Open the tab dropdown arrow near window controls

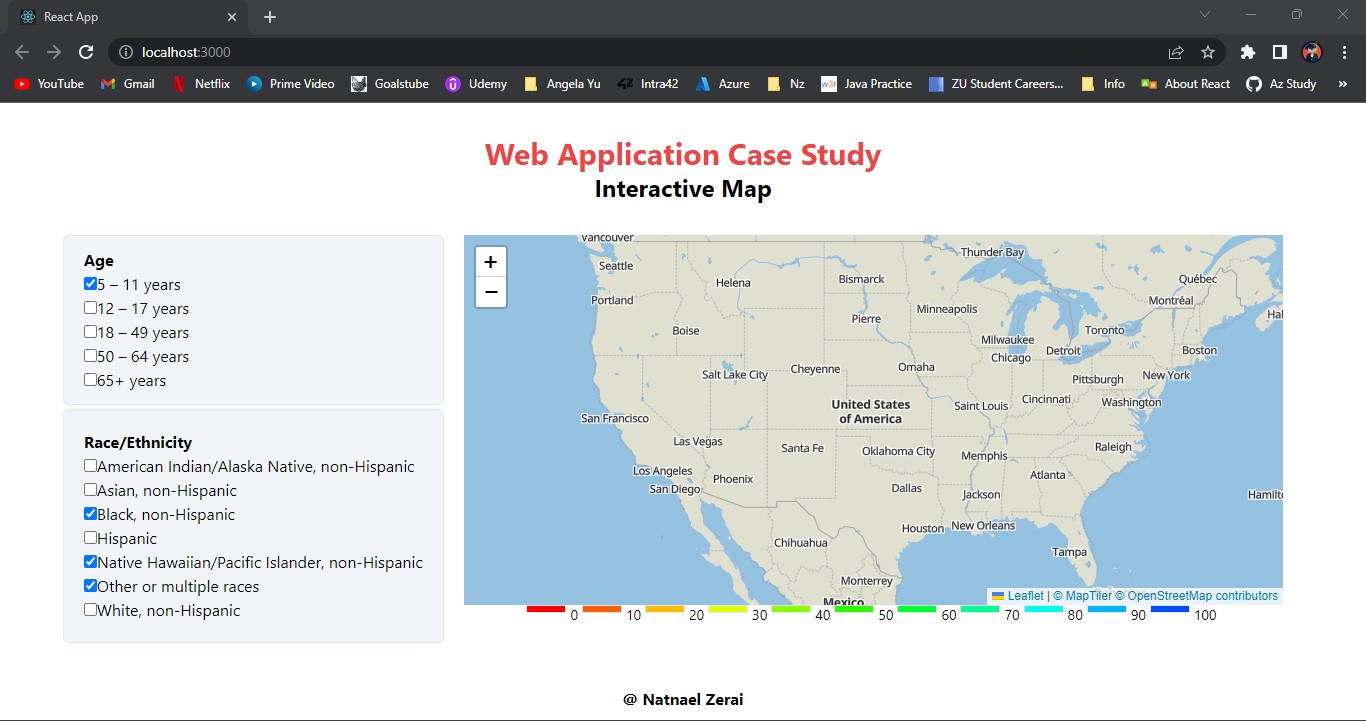point(1204,14)
